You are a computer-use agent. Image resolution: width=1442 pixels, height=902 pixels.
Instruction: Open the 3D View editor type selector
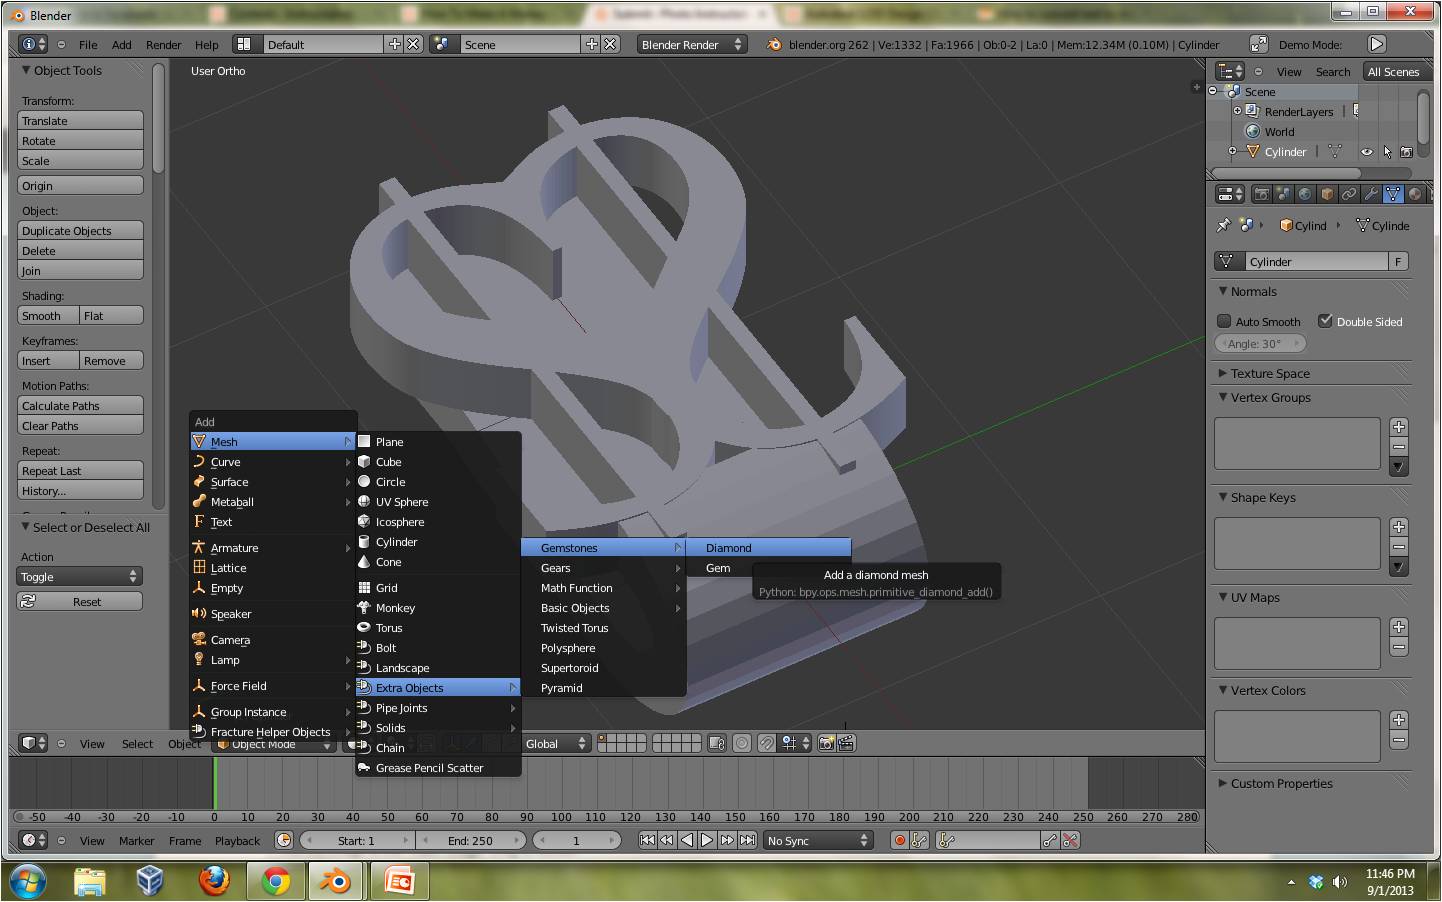pyautogui.click(x=33, y=743)
